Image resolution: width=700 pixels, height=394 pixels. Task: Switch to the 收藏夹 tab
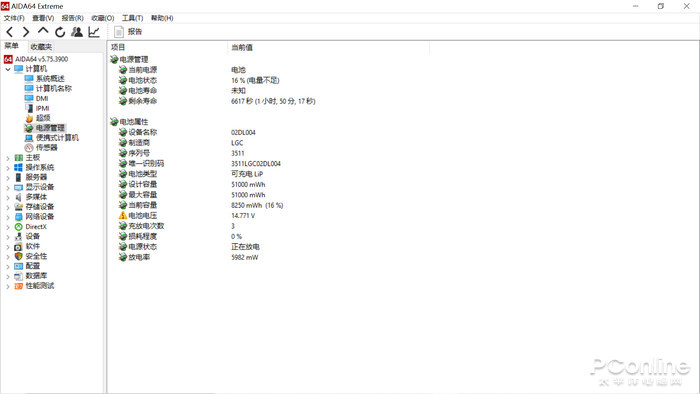click(x=41, y=47)
